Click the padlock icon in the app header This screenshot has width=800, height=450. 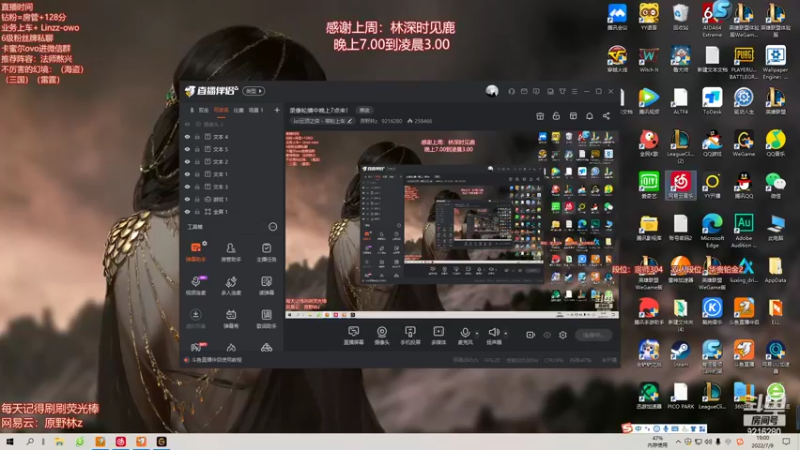[556, 116]
